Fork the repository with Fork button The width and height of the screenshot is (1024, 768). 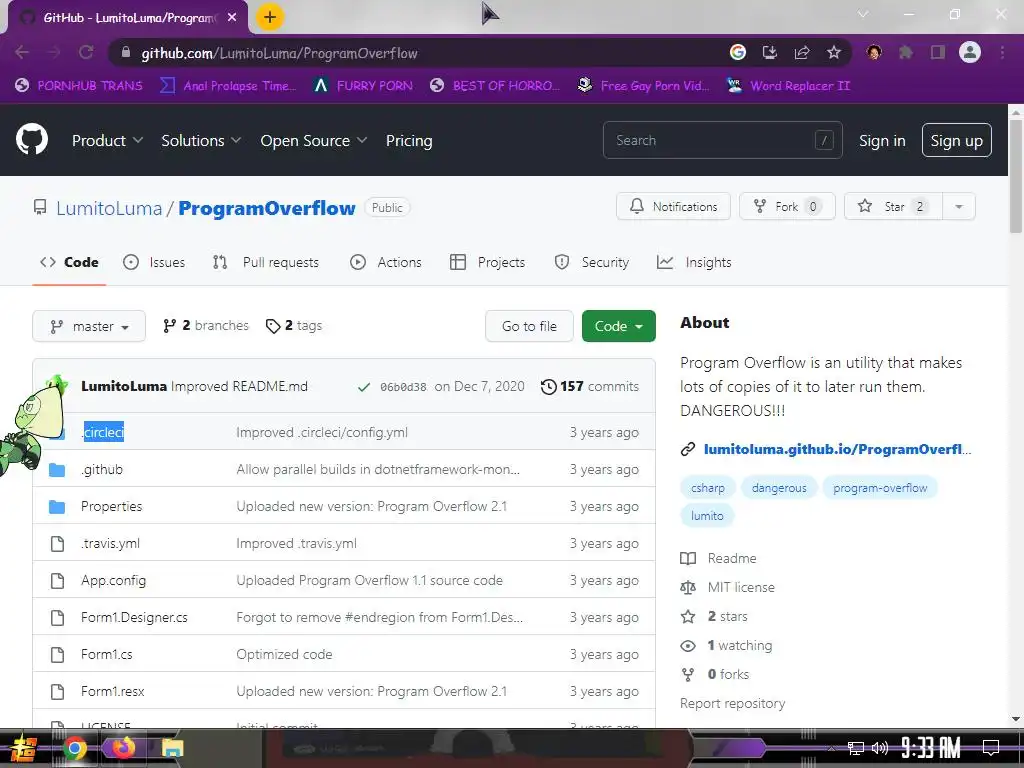[787, 206]
